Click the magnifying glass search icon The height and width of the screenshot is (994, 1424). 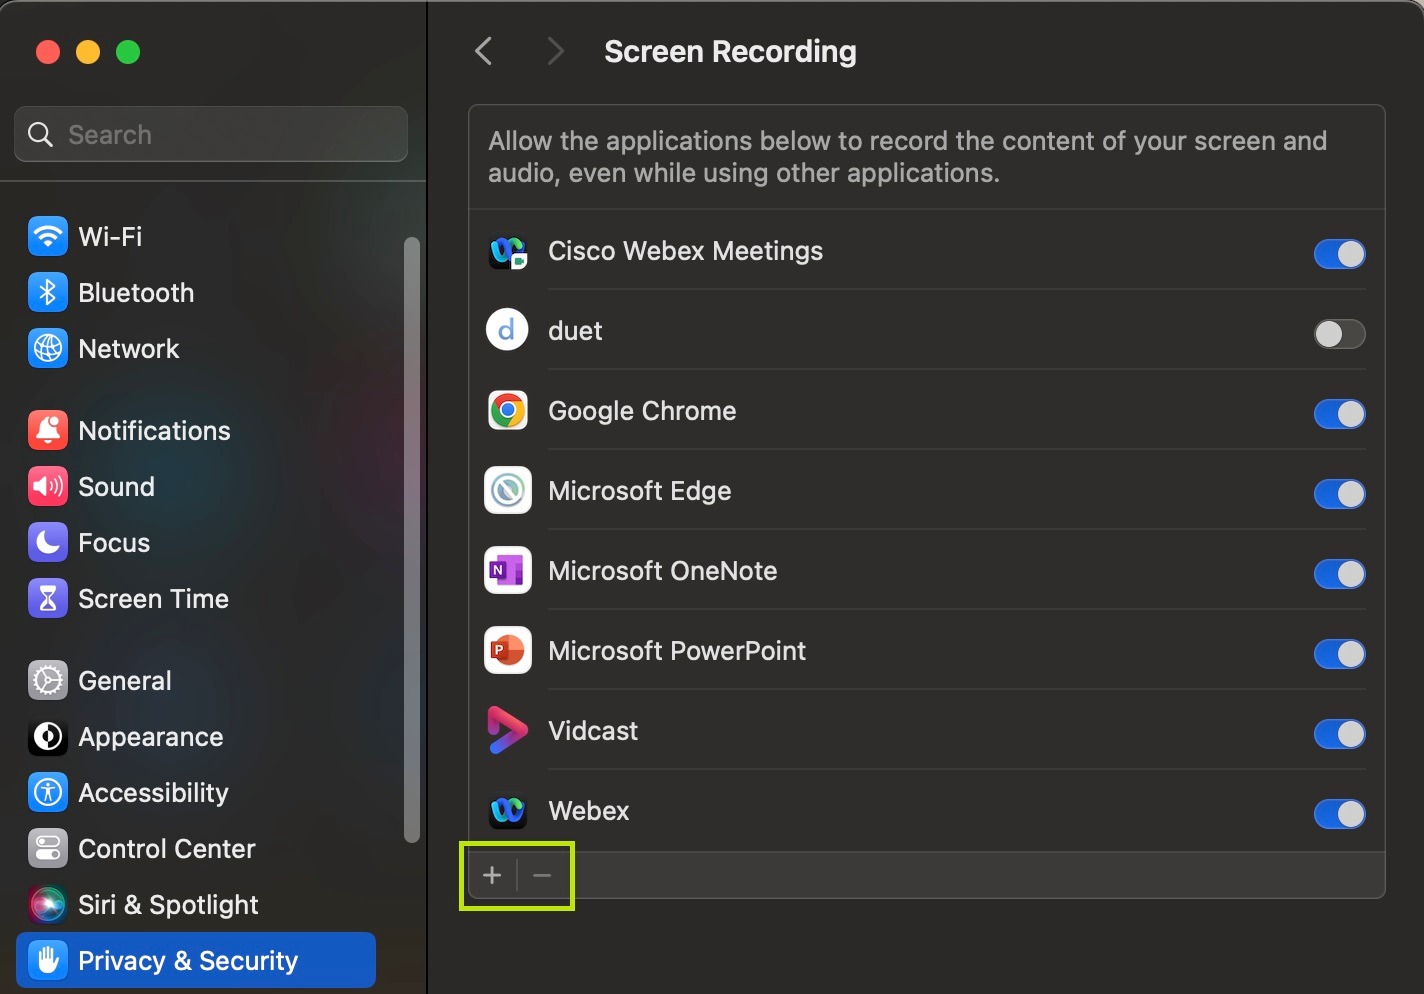40,134
